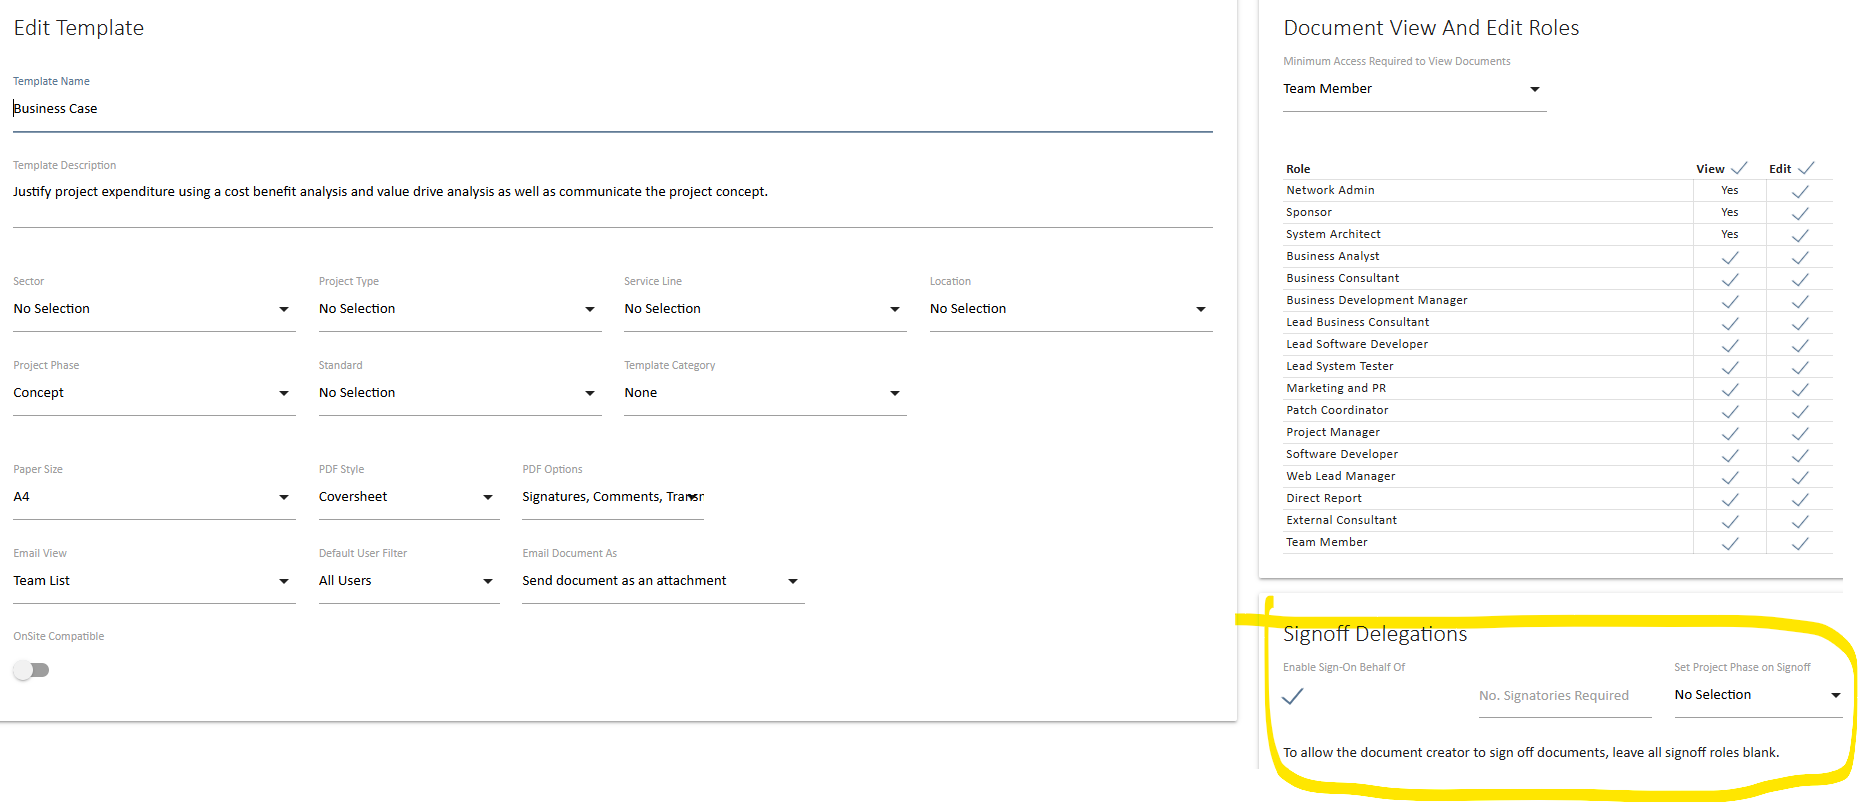Open the Email View dropdown
The image size is (1859, 803).
pyautogui.click(x=154, y=581)
